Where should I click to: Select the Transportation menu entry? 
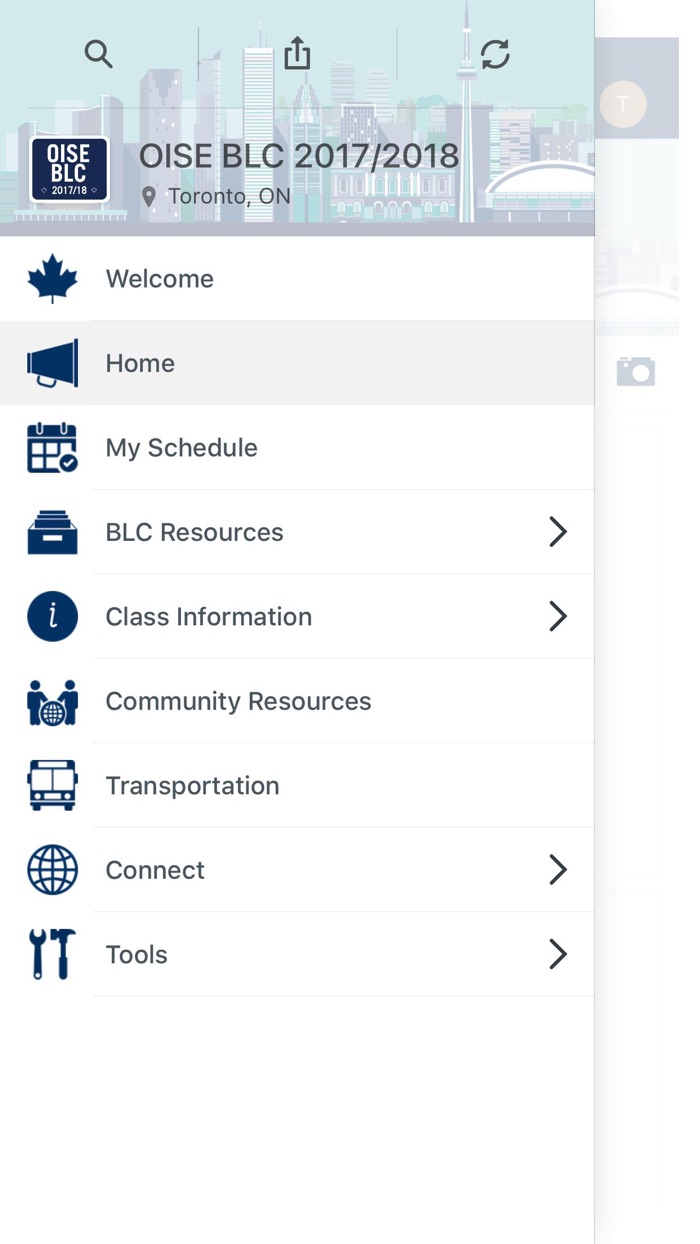193,786
